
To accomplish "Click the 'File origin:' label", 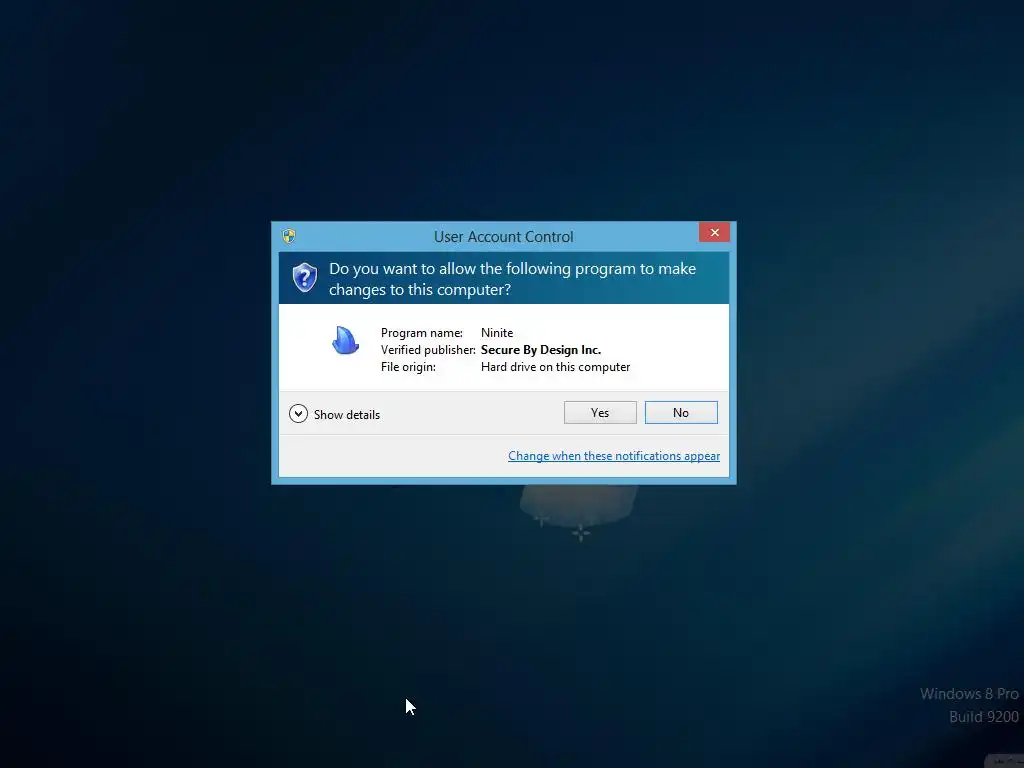I will click(x=408, y=367).
